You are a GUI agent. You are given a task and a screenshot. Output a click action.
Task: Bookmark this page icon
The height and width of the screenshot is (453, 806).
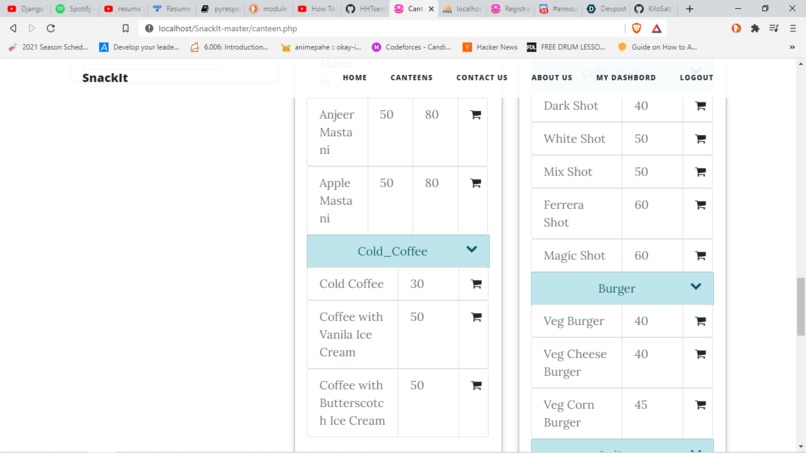125,28
